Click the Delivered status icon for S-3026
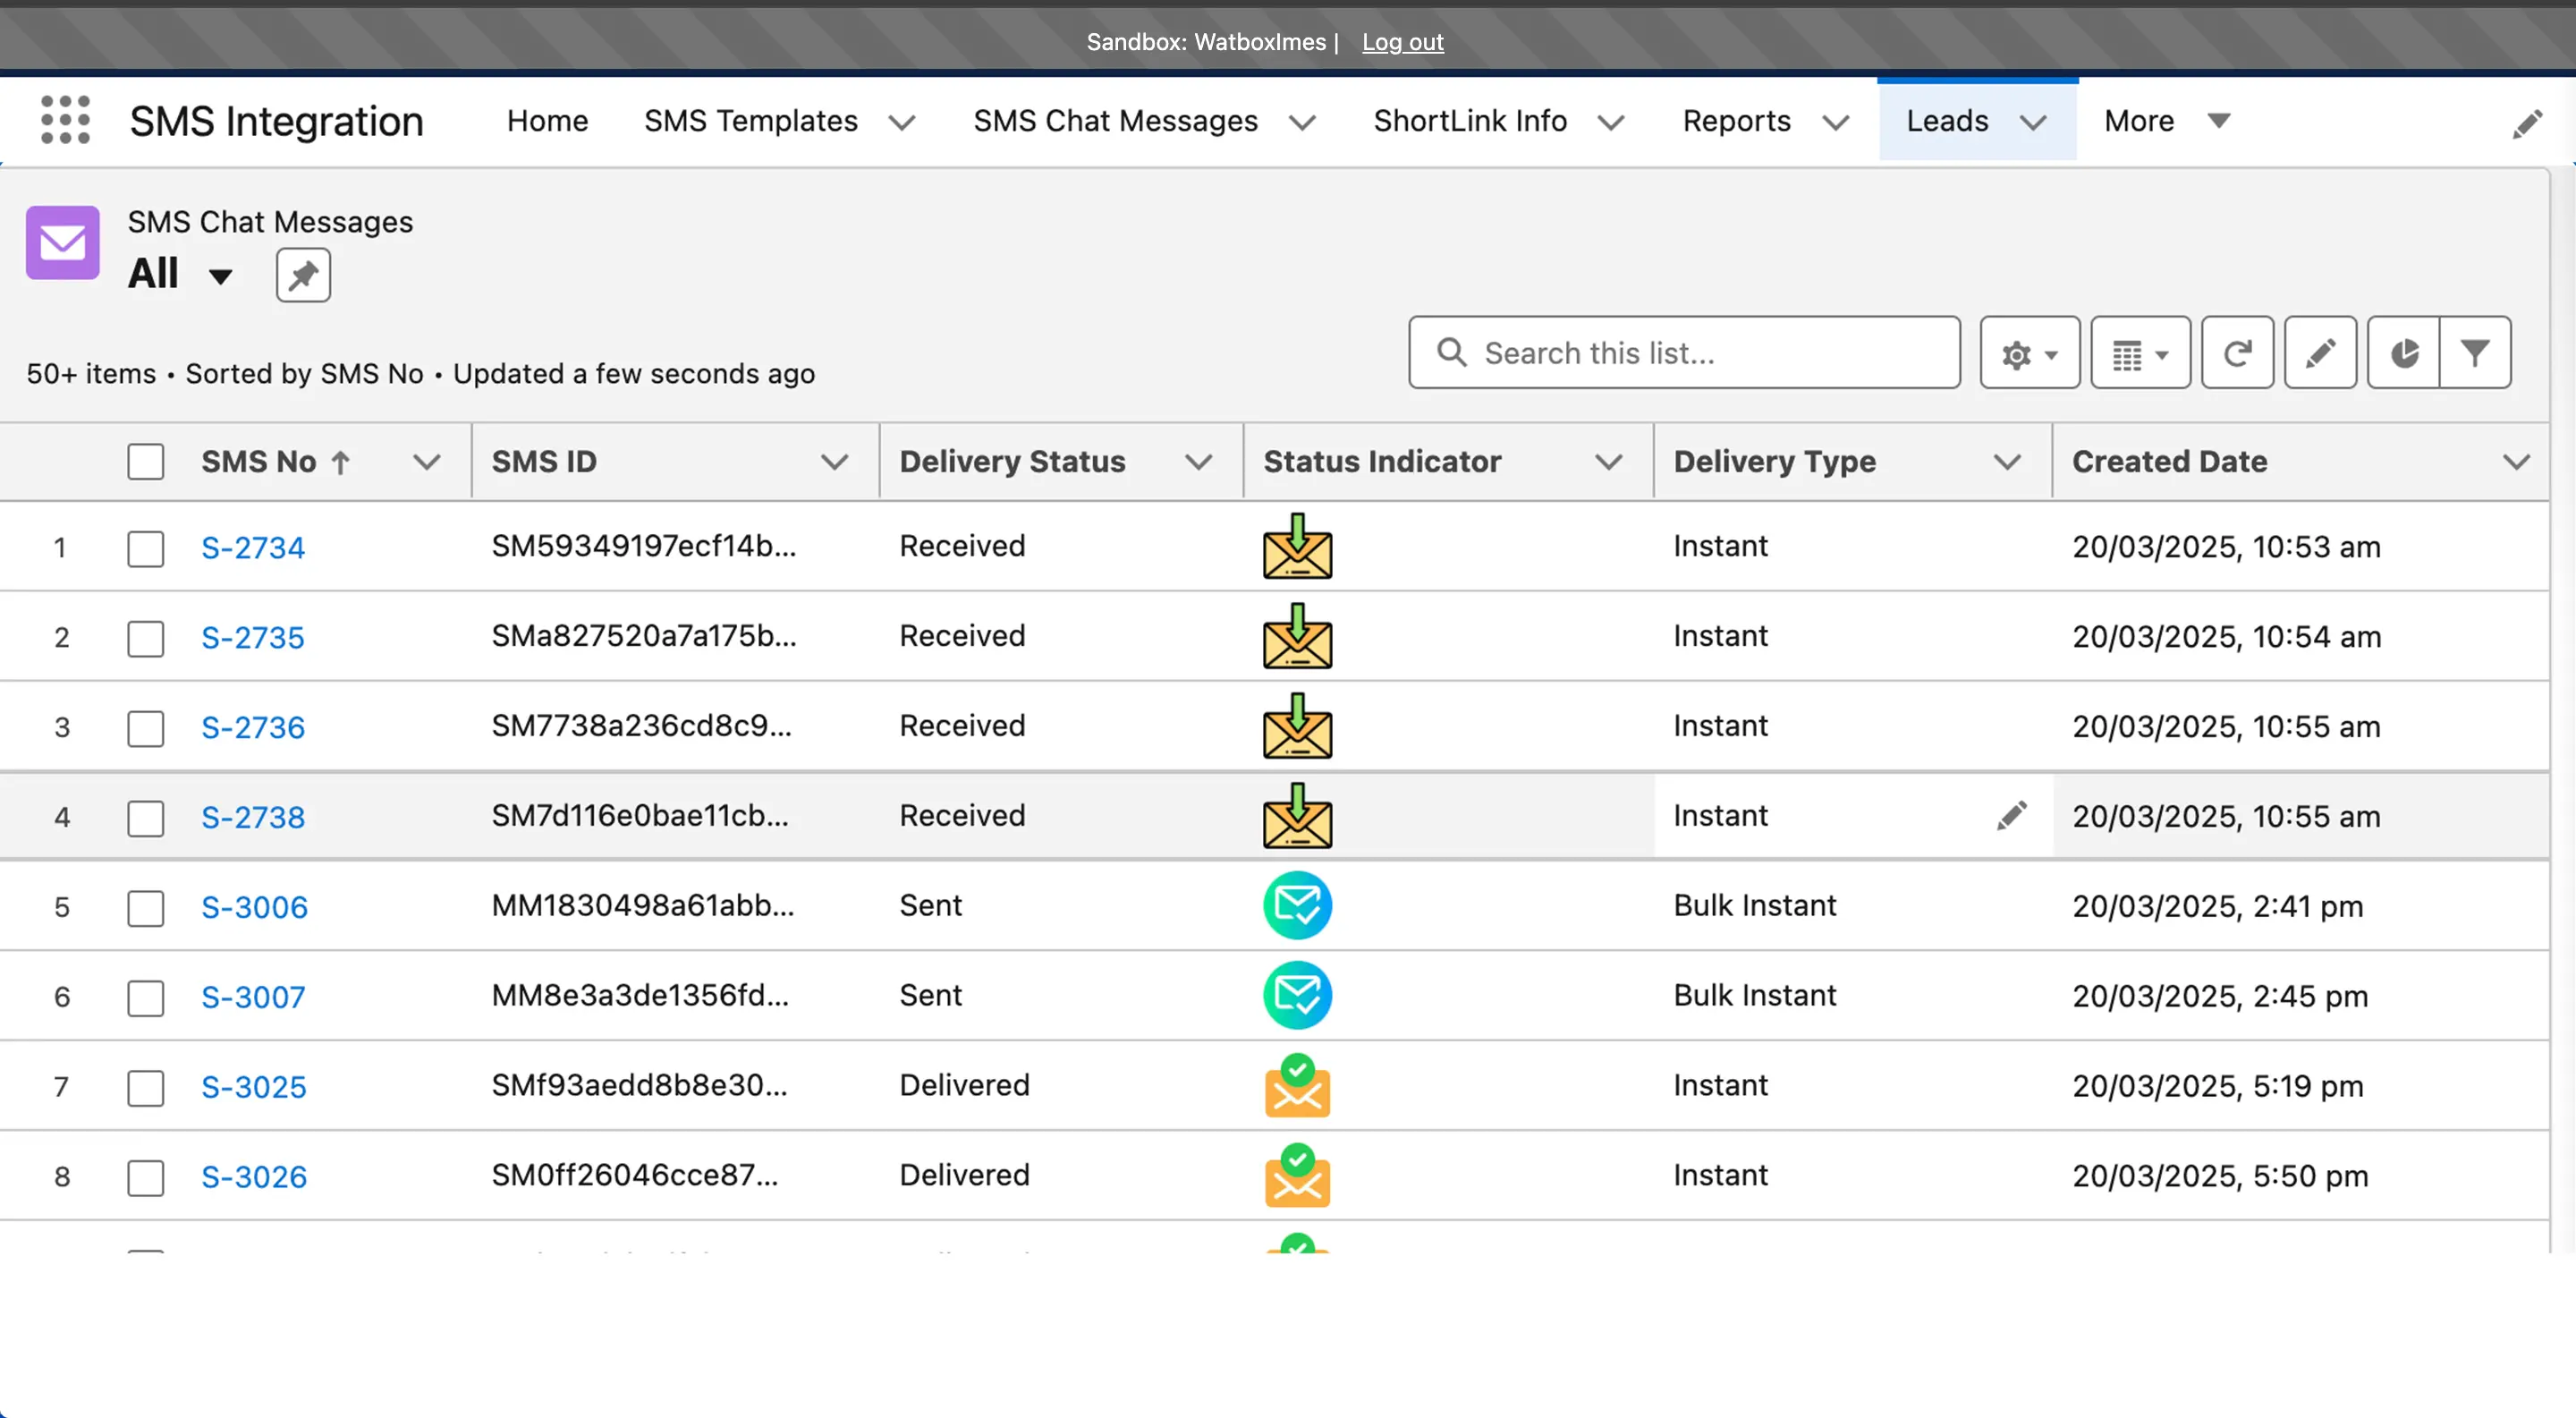The width and height of the screenshot is (2576, 1418). 1297,1175
